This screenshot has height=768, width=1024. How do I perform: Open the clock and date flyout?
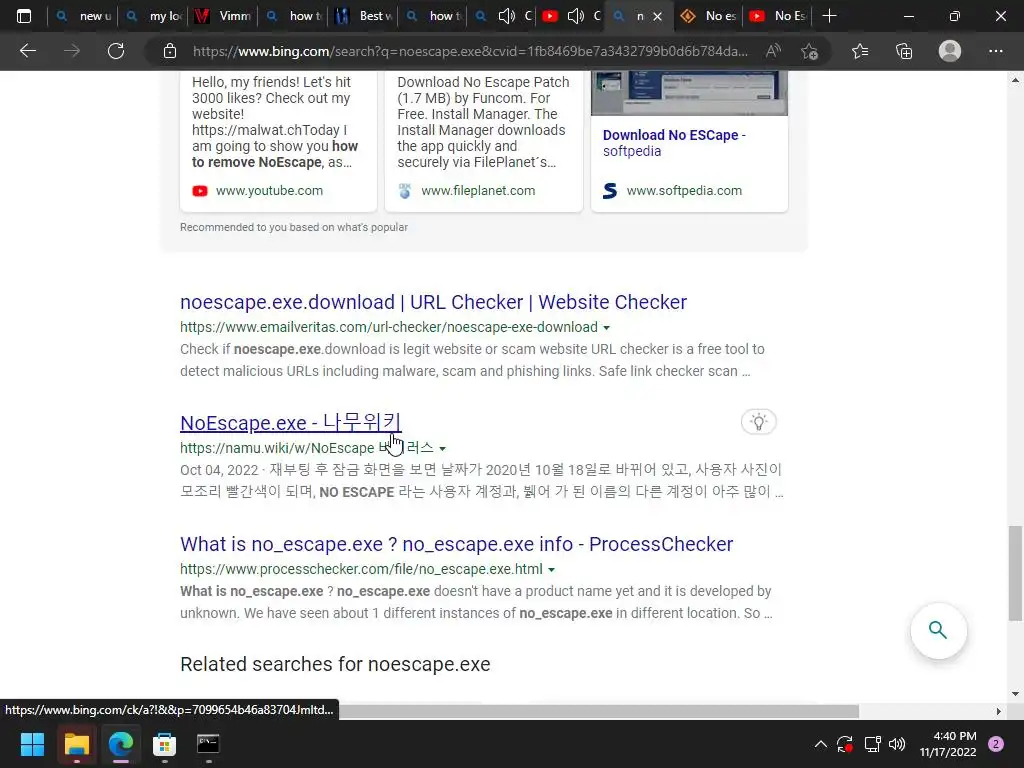[x=948, y=744]
